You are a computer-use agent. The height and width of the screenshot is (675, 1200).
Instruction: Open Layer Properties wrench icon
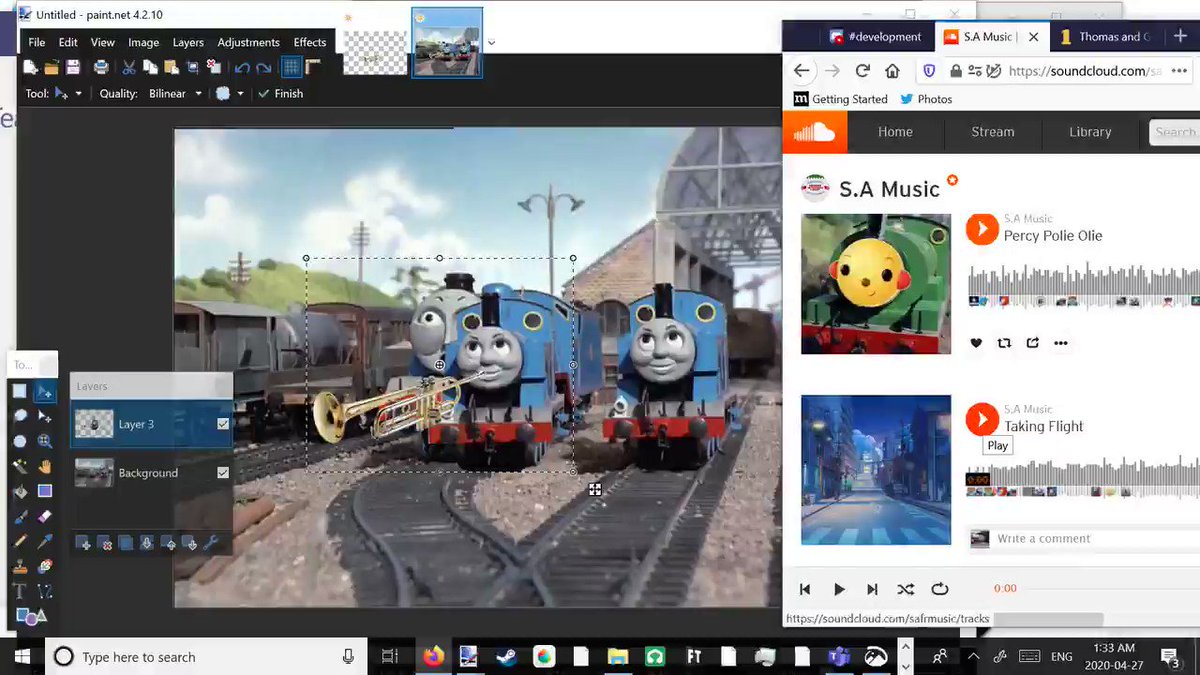(x=211, y=543)
